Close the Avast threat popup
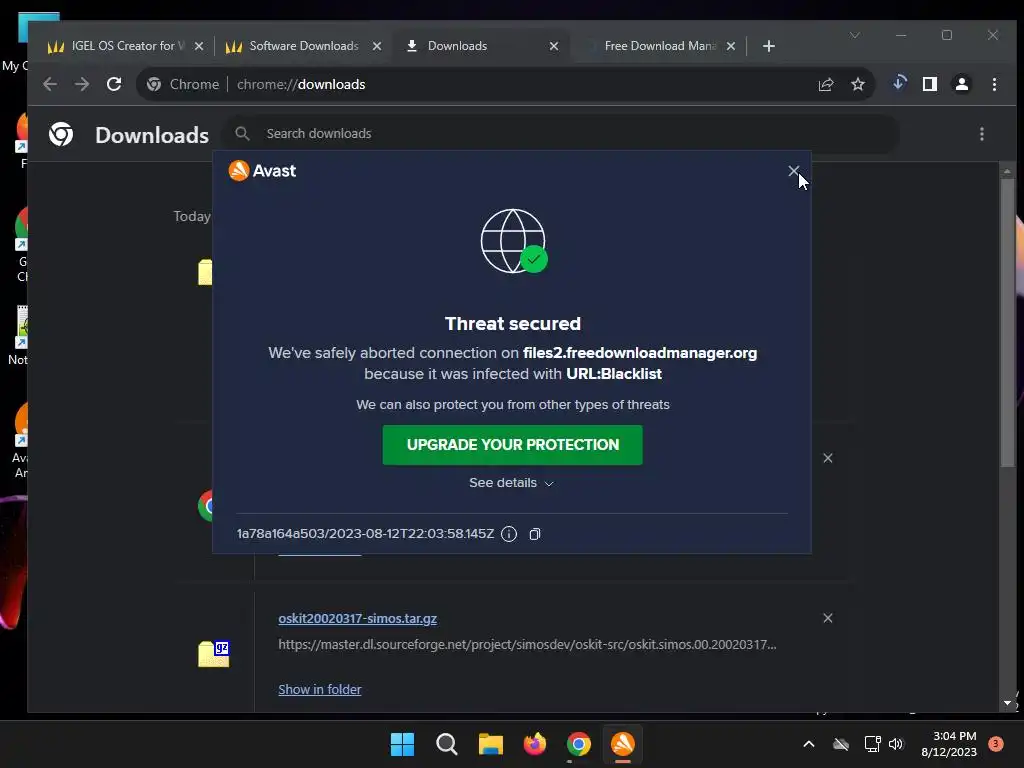The image size is (1024, 768). [x=793, y=171]
